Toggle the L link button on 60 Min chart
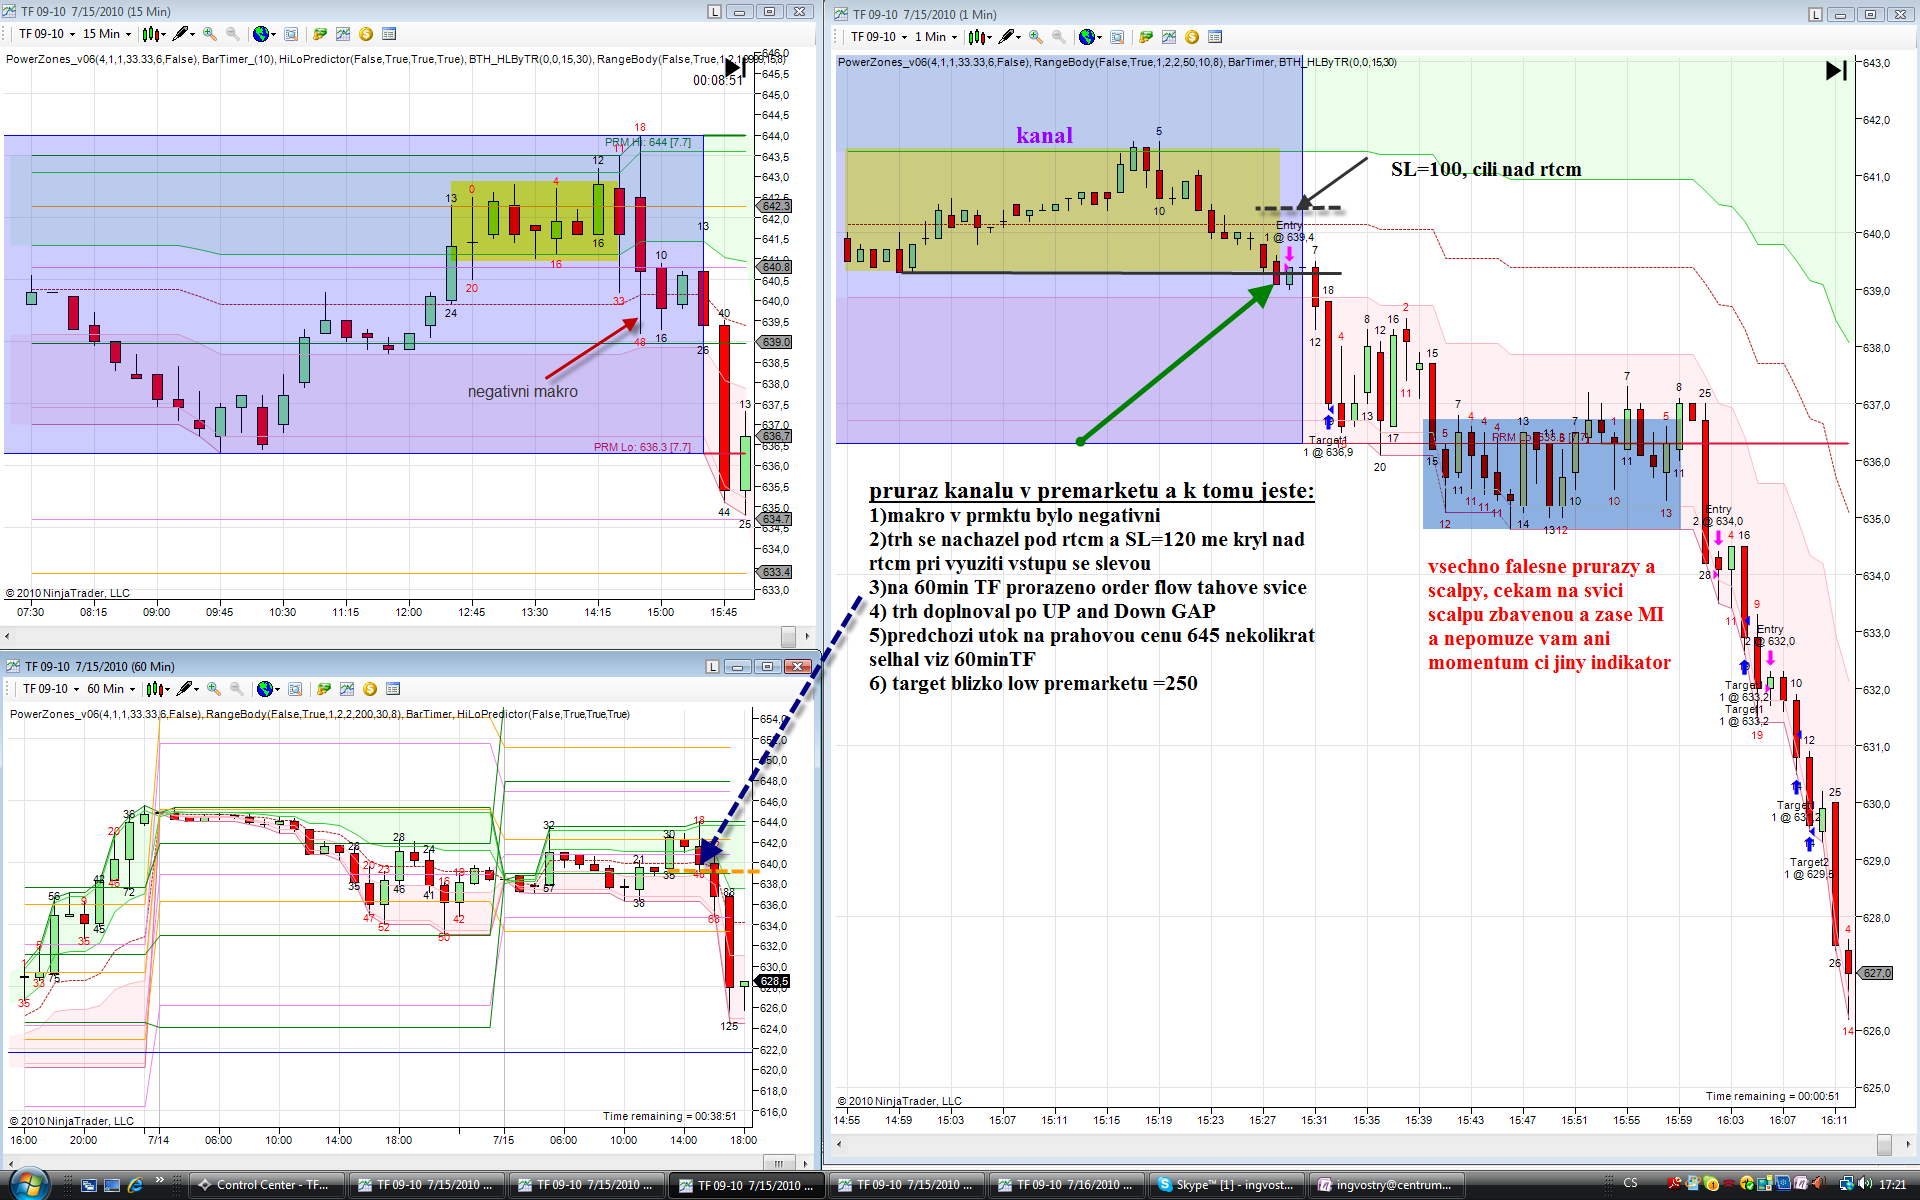This screenshot has width=1920, height=1200. [x=712, y=666]
